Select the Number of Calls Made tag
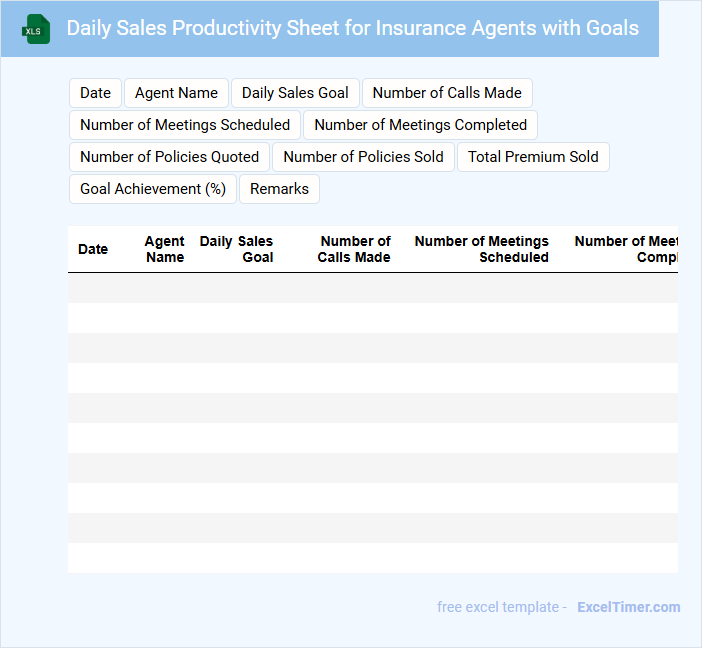This screenshot has height=648, width=702. pos(447,93)
